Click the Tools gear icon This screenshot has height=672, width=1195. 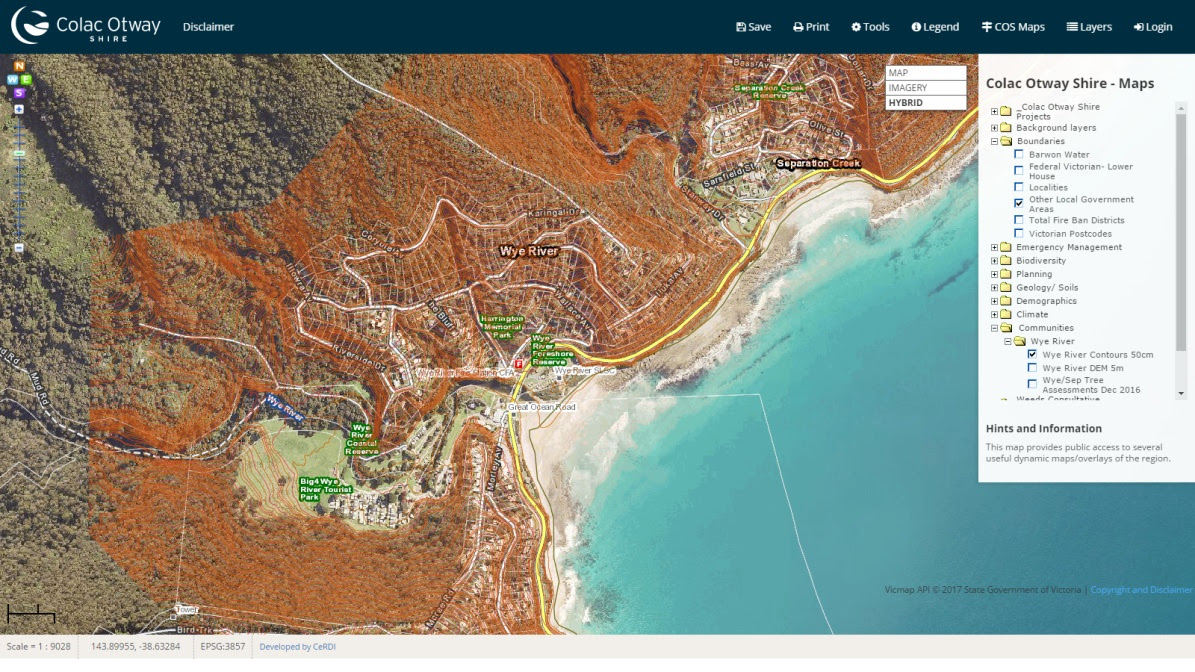(x=856, y=27)
